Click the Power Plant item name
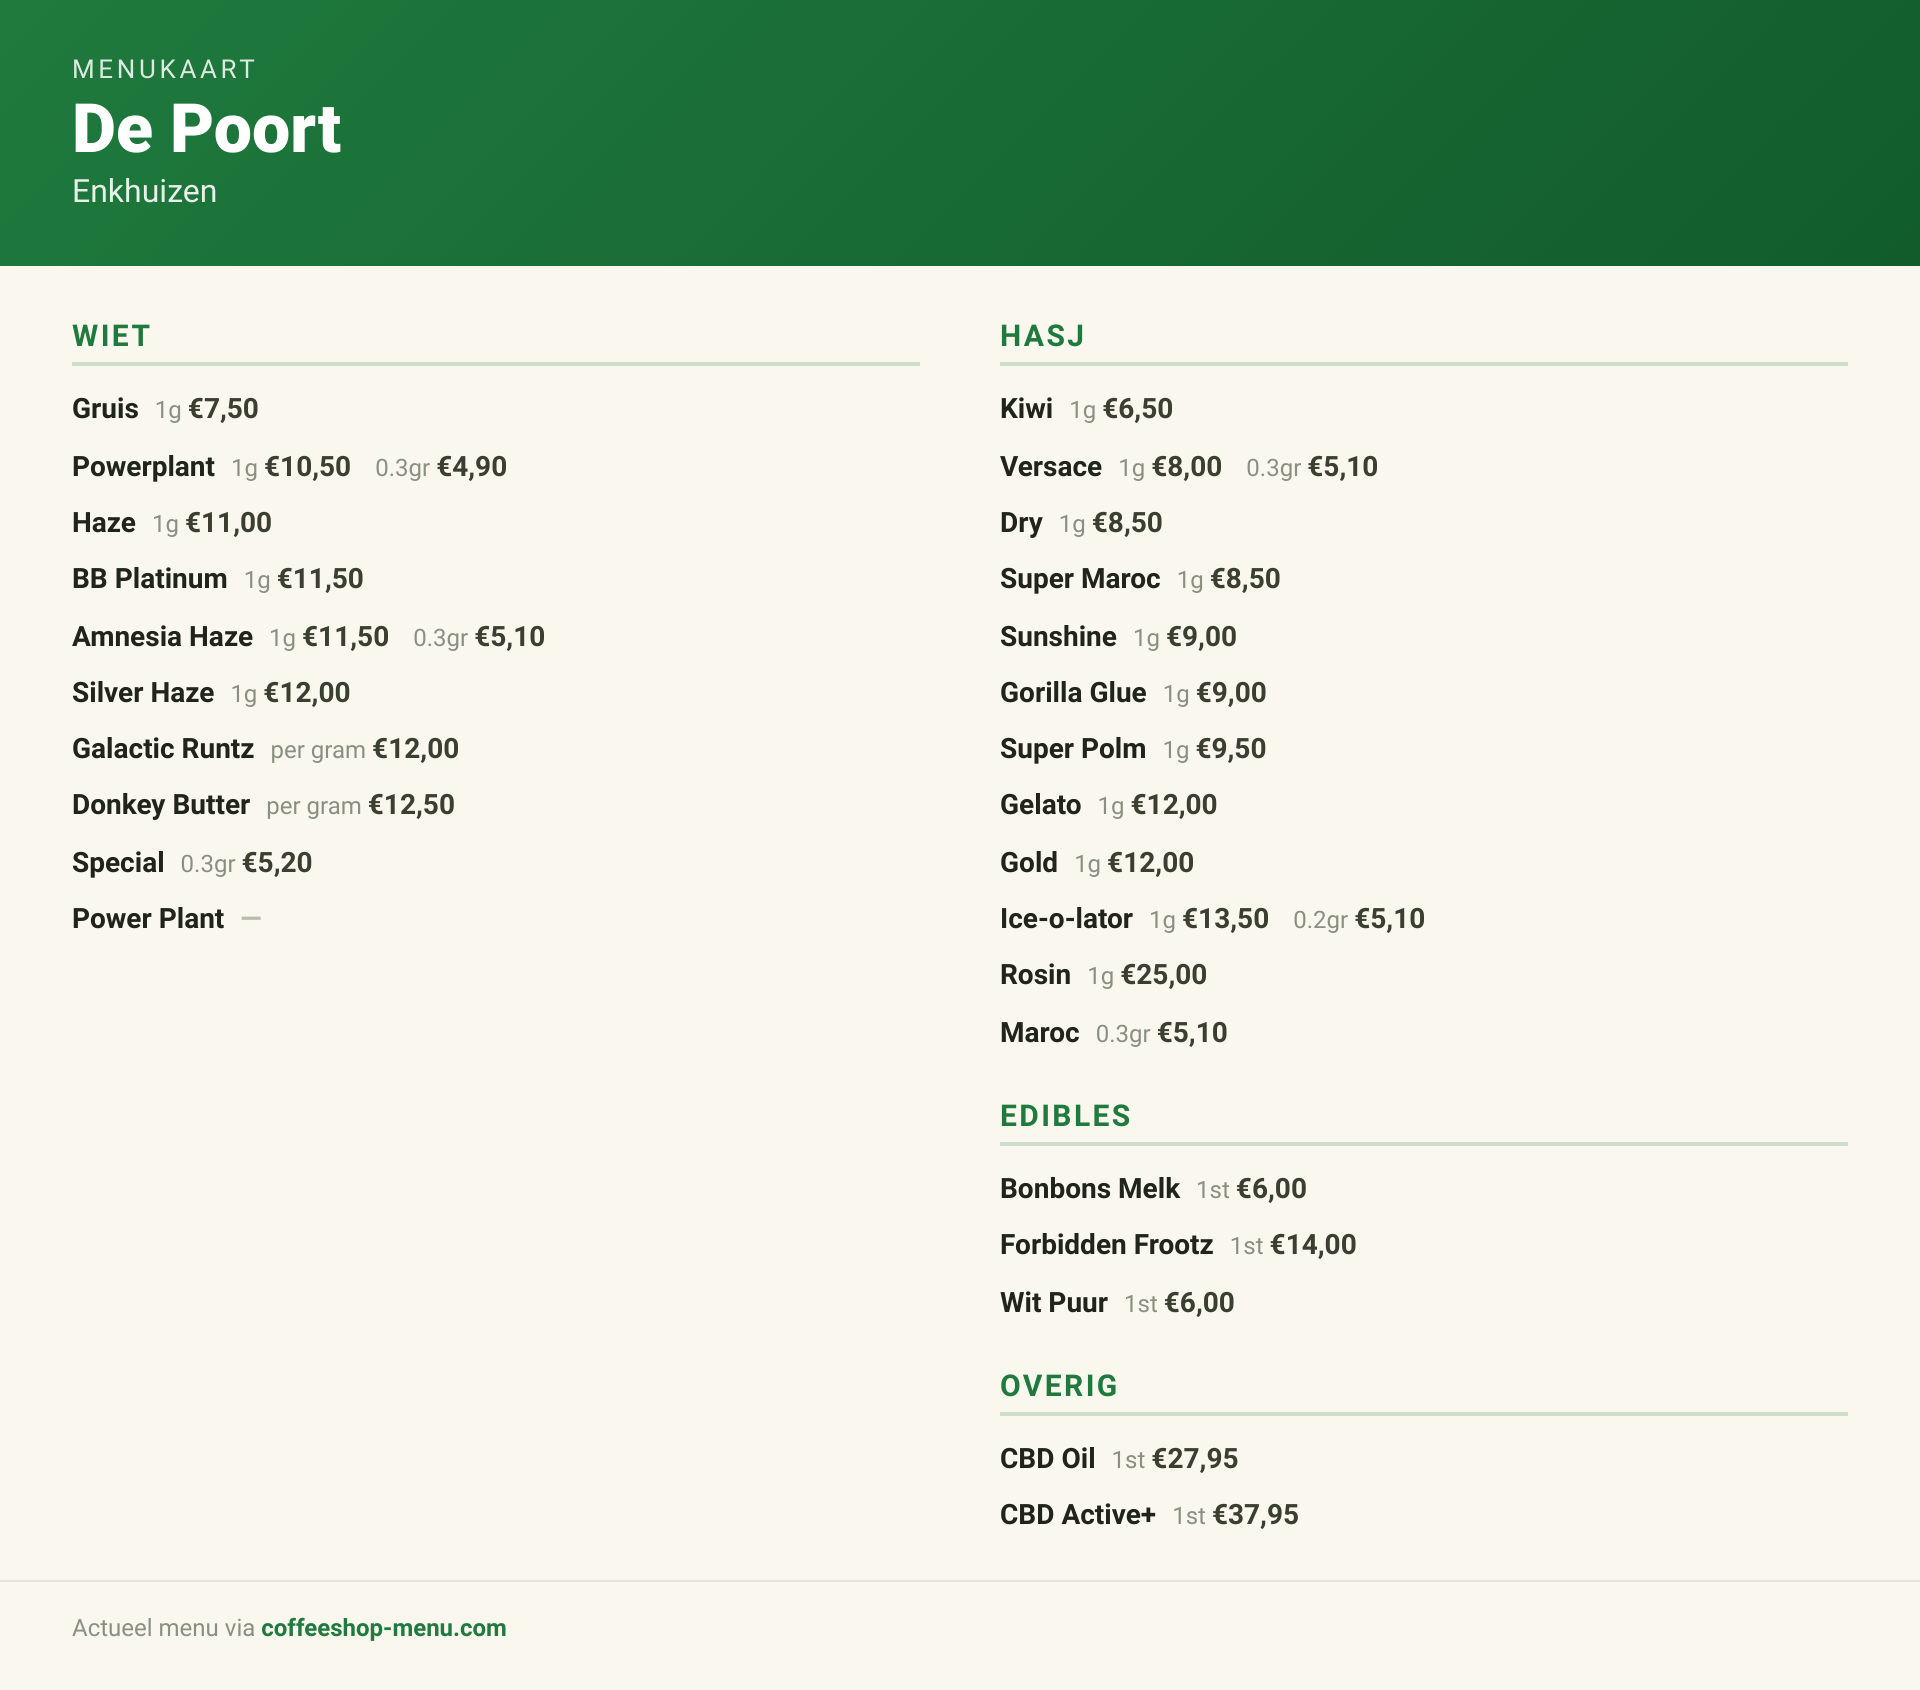Viewport: 1920px width, 1690px height. (148, 919)
